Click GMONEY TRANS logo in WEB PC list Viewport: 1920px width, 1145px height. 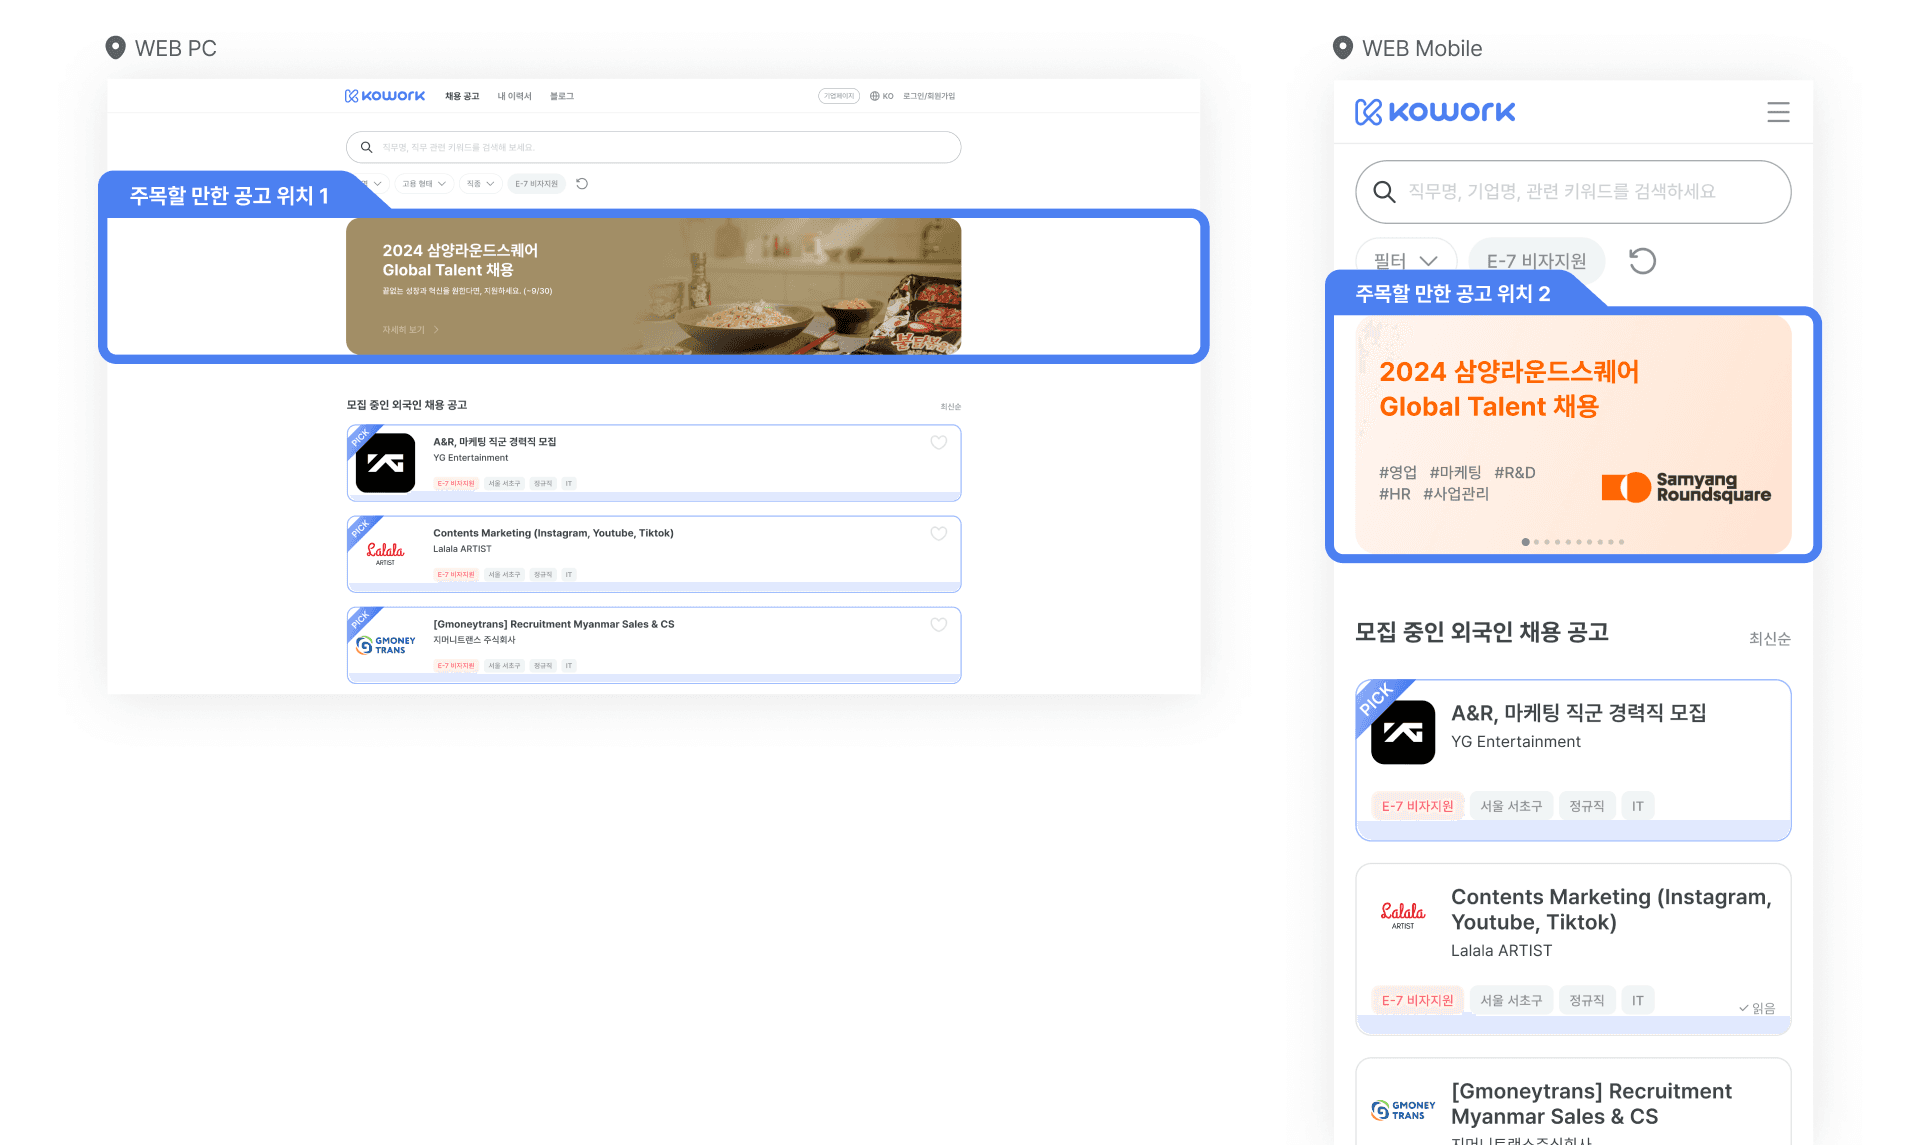pyautogui.click(x=386, y=645)
